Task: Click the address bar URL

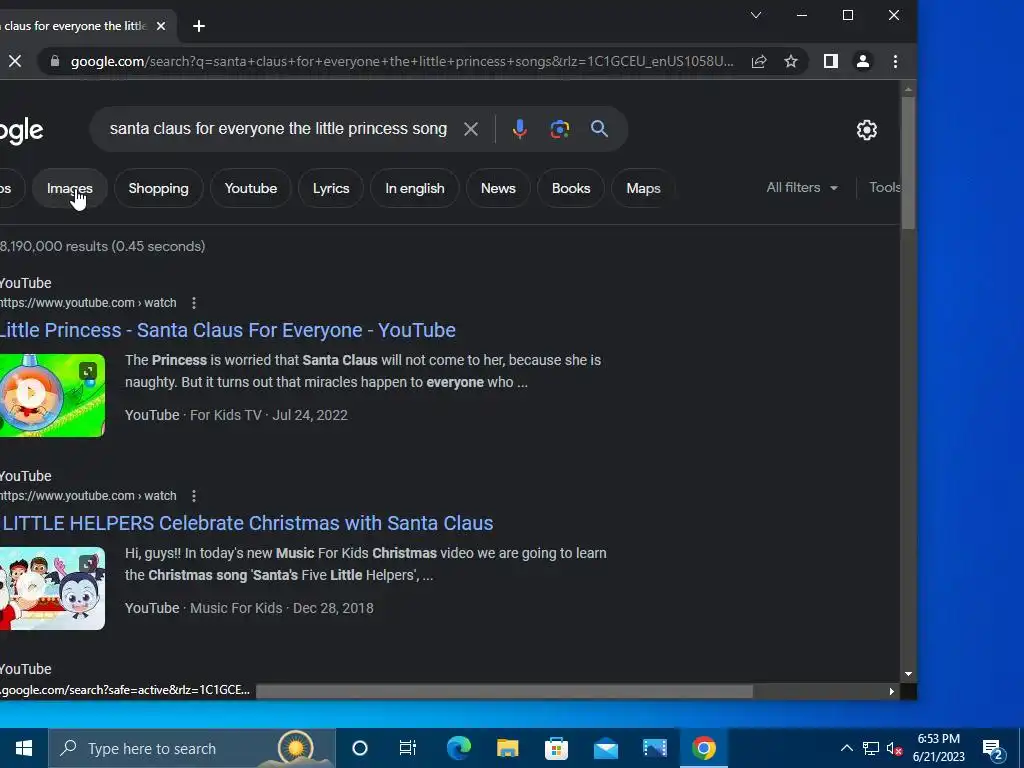Action: (x=402, y=61)
